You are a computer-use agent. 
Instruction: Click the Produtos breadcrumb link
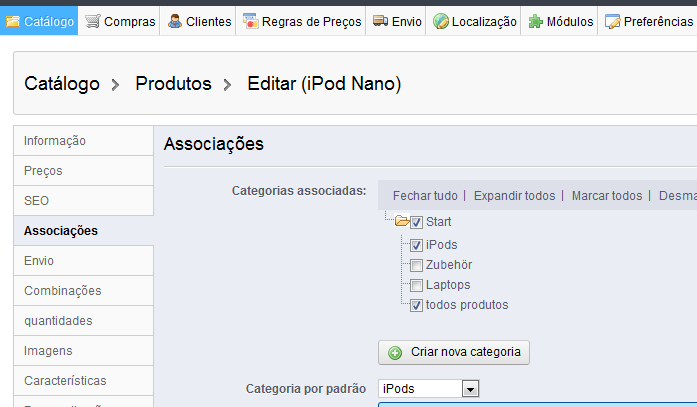173,84
